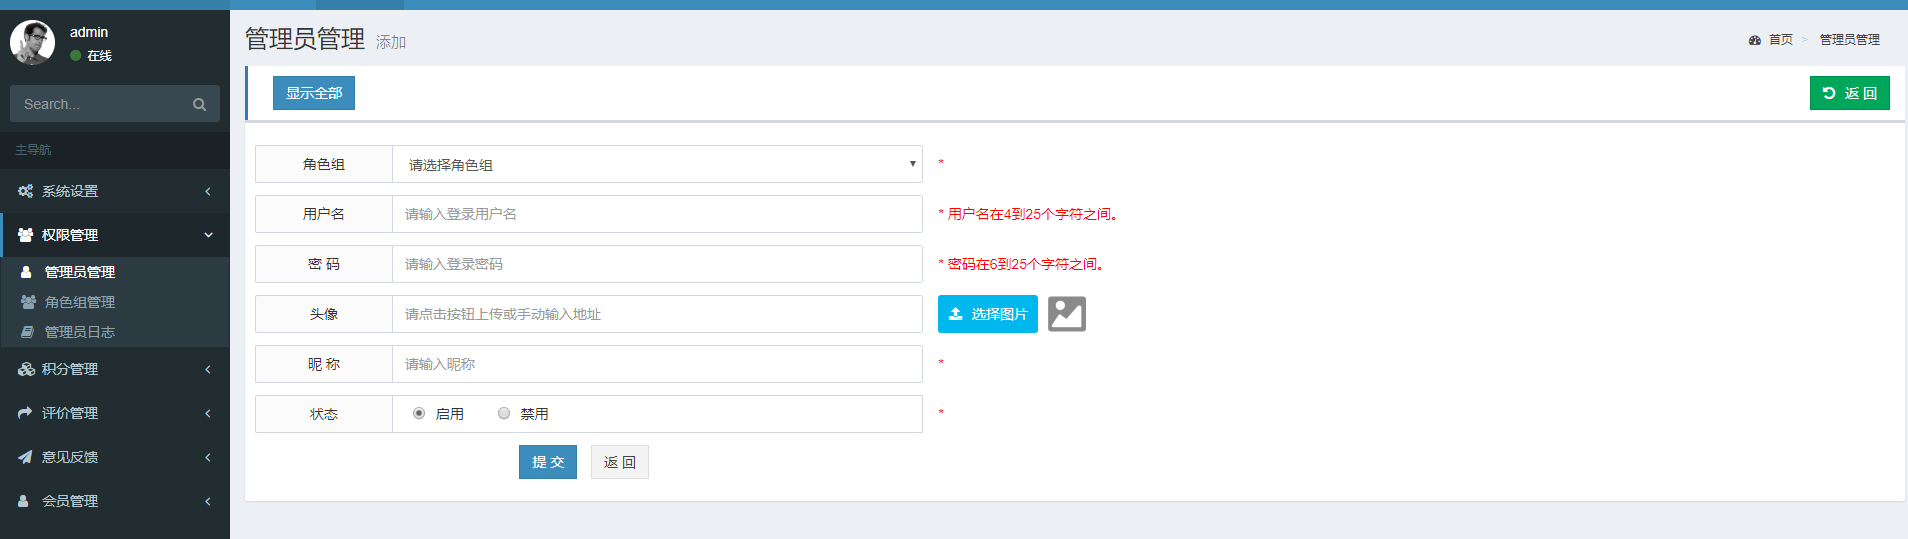1908x539 pixels.
Task: Open the 系统设置 sidebar menu
Action: pyautogui.click(x=115, y=191)
